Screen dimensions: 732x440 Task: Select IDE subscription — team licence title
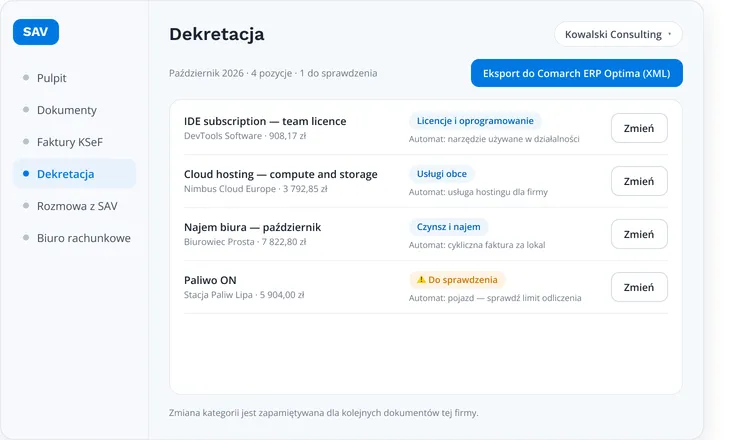265,121
